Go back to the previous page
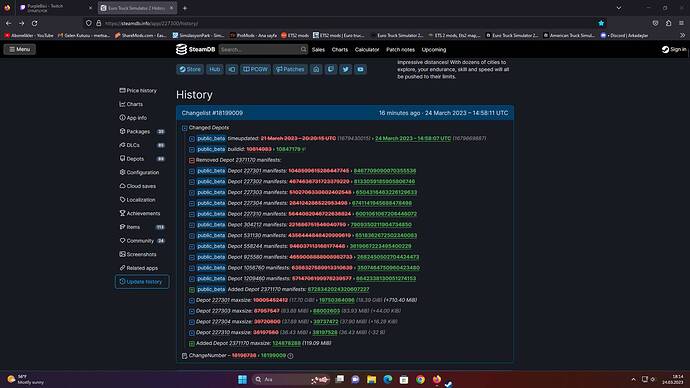The height and width of the screenshot is (388, 690). pyautogui.click(x=9, y=23)
